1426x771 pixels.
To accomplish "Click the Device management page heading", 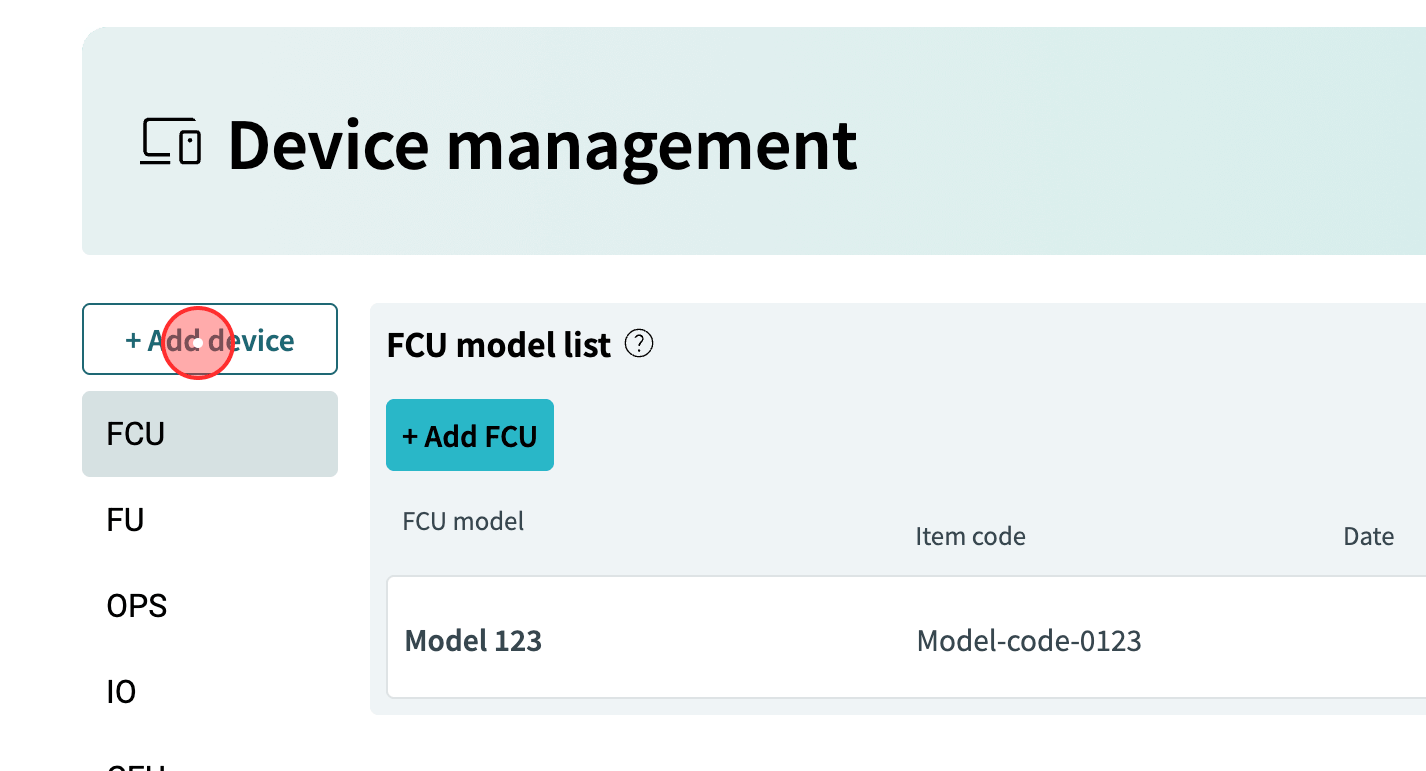I will [542, 145].
